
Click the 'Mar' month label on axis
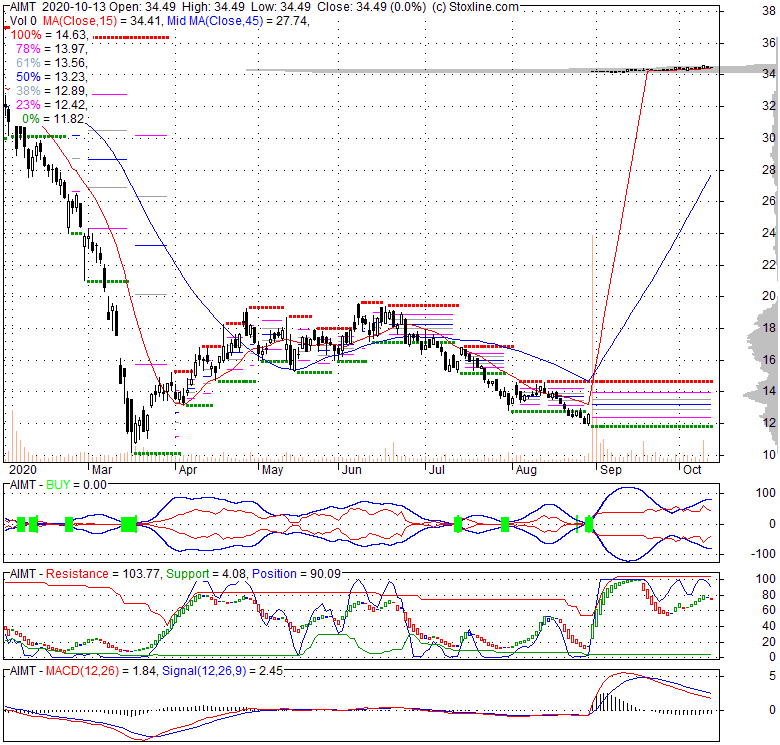[102, 469]
